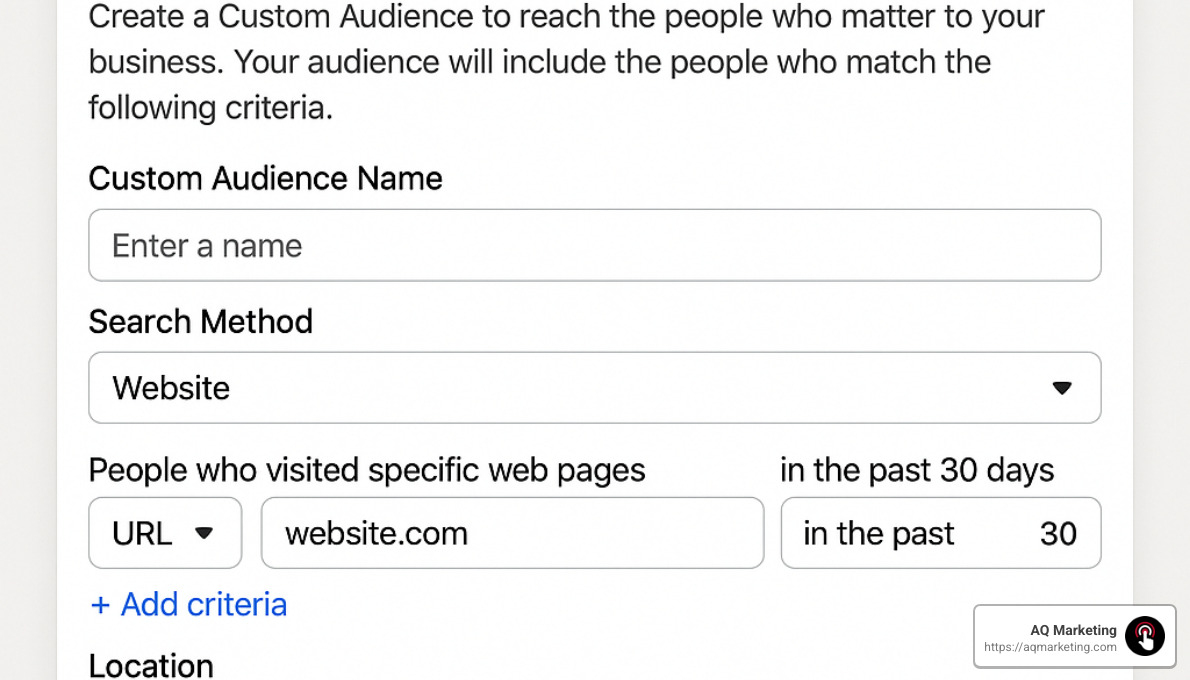Click the Location section heading

coord(151,664)
